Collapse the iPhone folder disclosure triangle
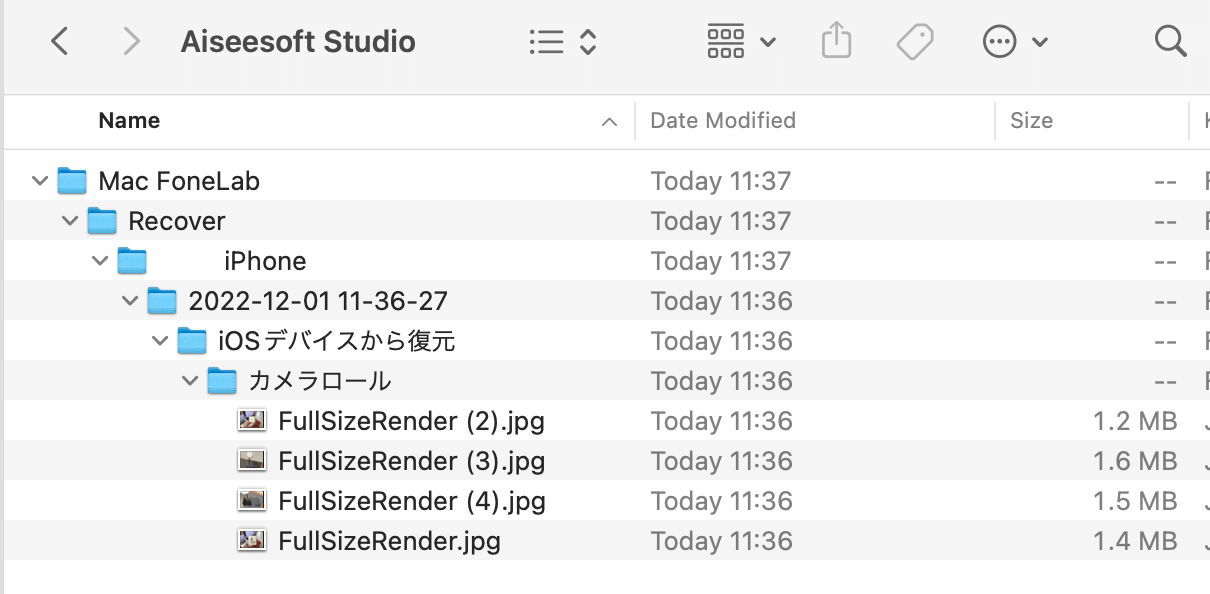The width and height of the screenshot is (1210, 594). [100, 261]
